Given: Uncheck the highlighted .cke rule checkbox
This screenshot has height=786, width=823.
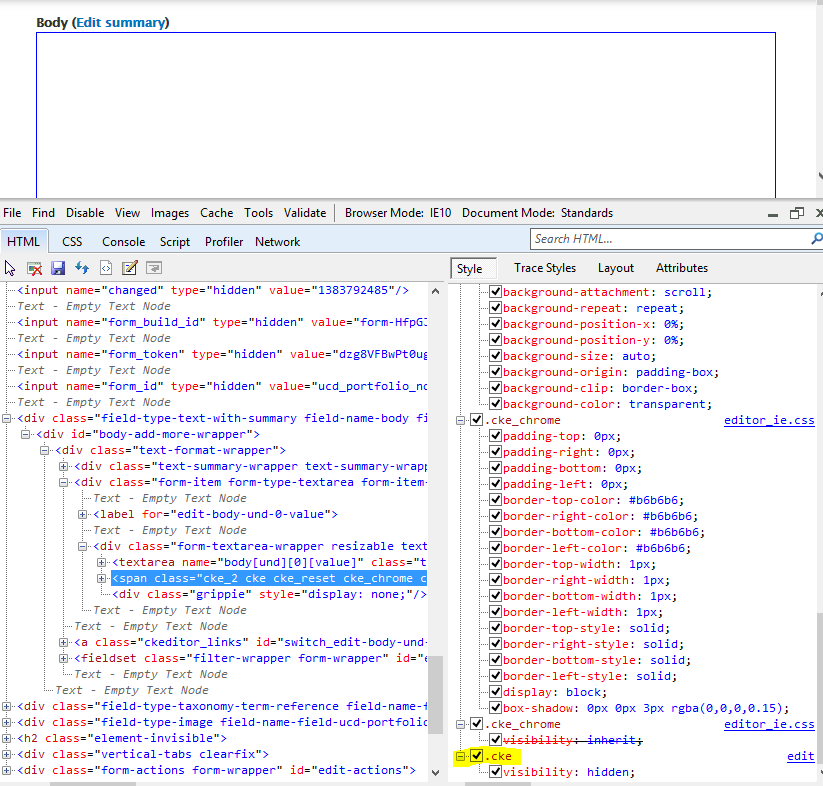Looking at the screenshot, I should (x=477, y=756).
